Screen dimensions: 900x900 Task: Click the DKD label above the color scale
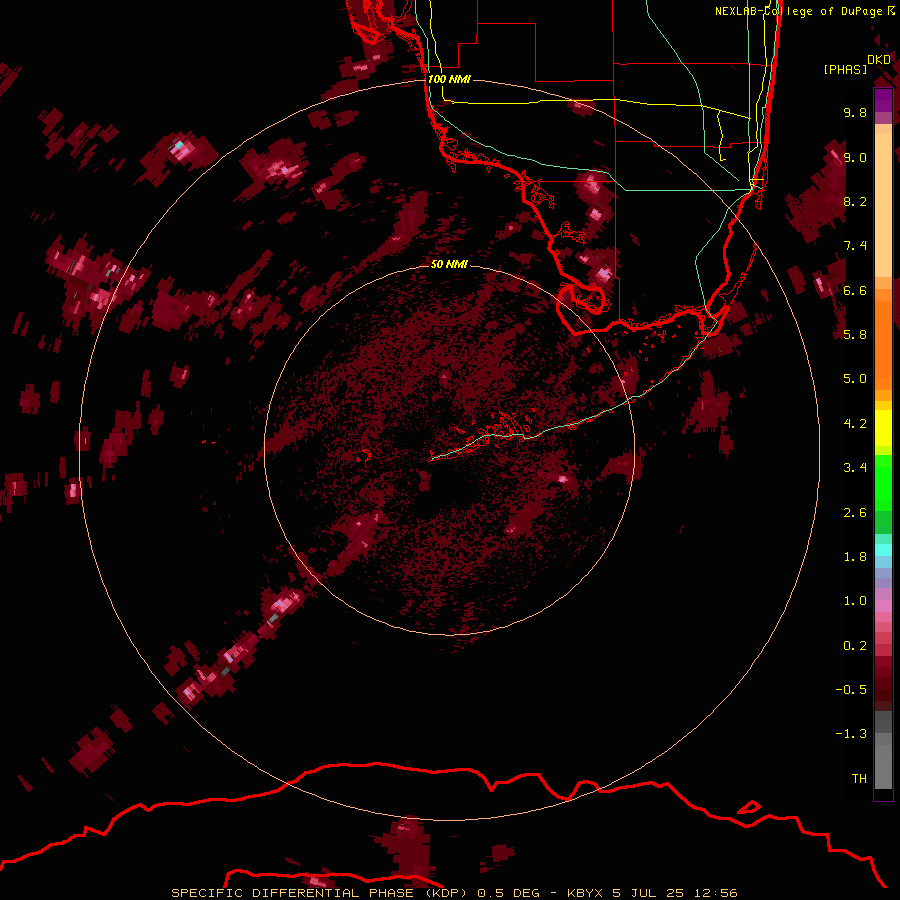(x=879, y=60)
